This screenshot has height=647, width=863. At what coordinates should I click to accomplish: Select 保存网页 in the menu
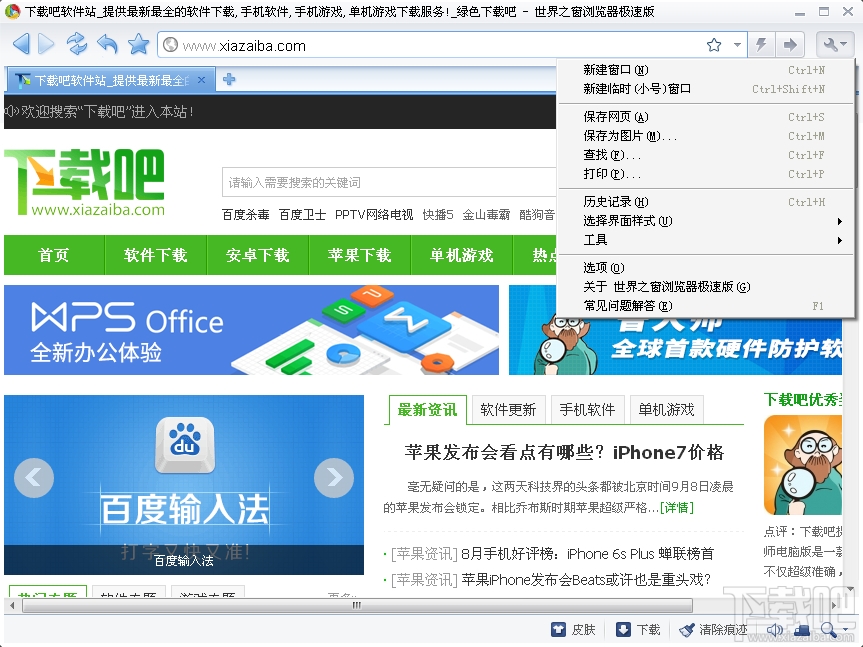tap(706, 117)
